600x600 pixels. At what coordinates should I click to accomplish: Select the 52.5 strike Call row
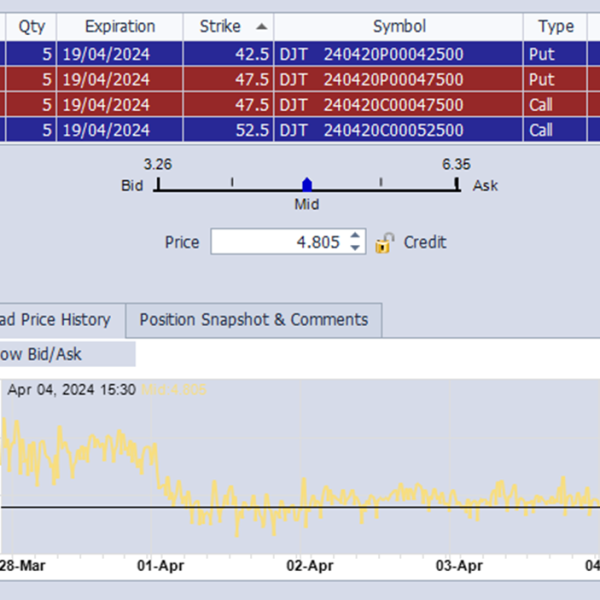point(300,130)
